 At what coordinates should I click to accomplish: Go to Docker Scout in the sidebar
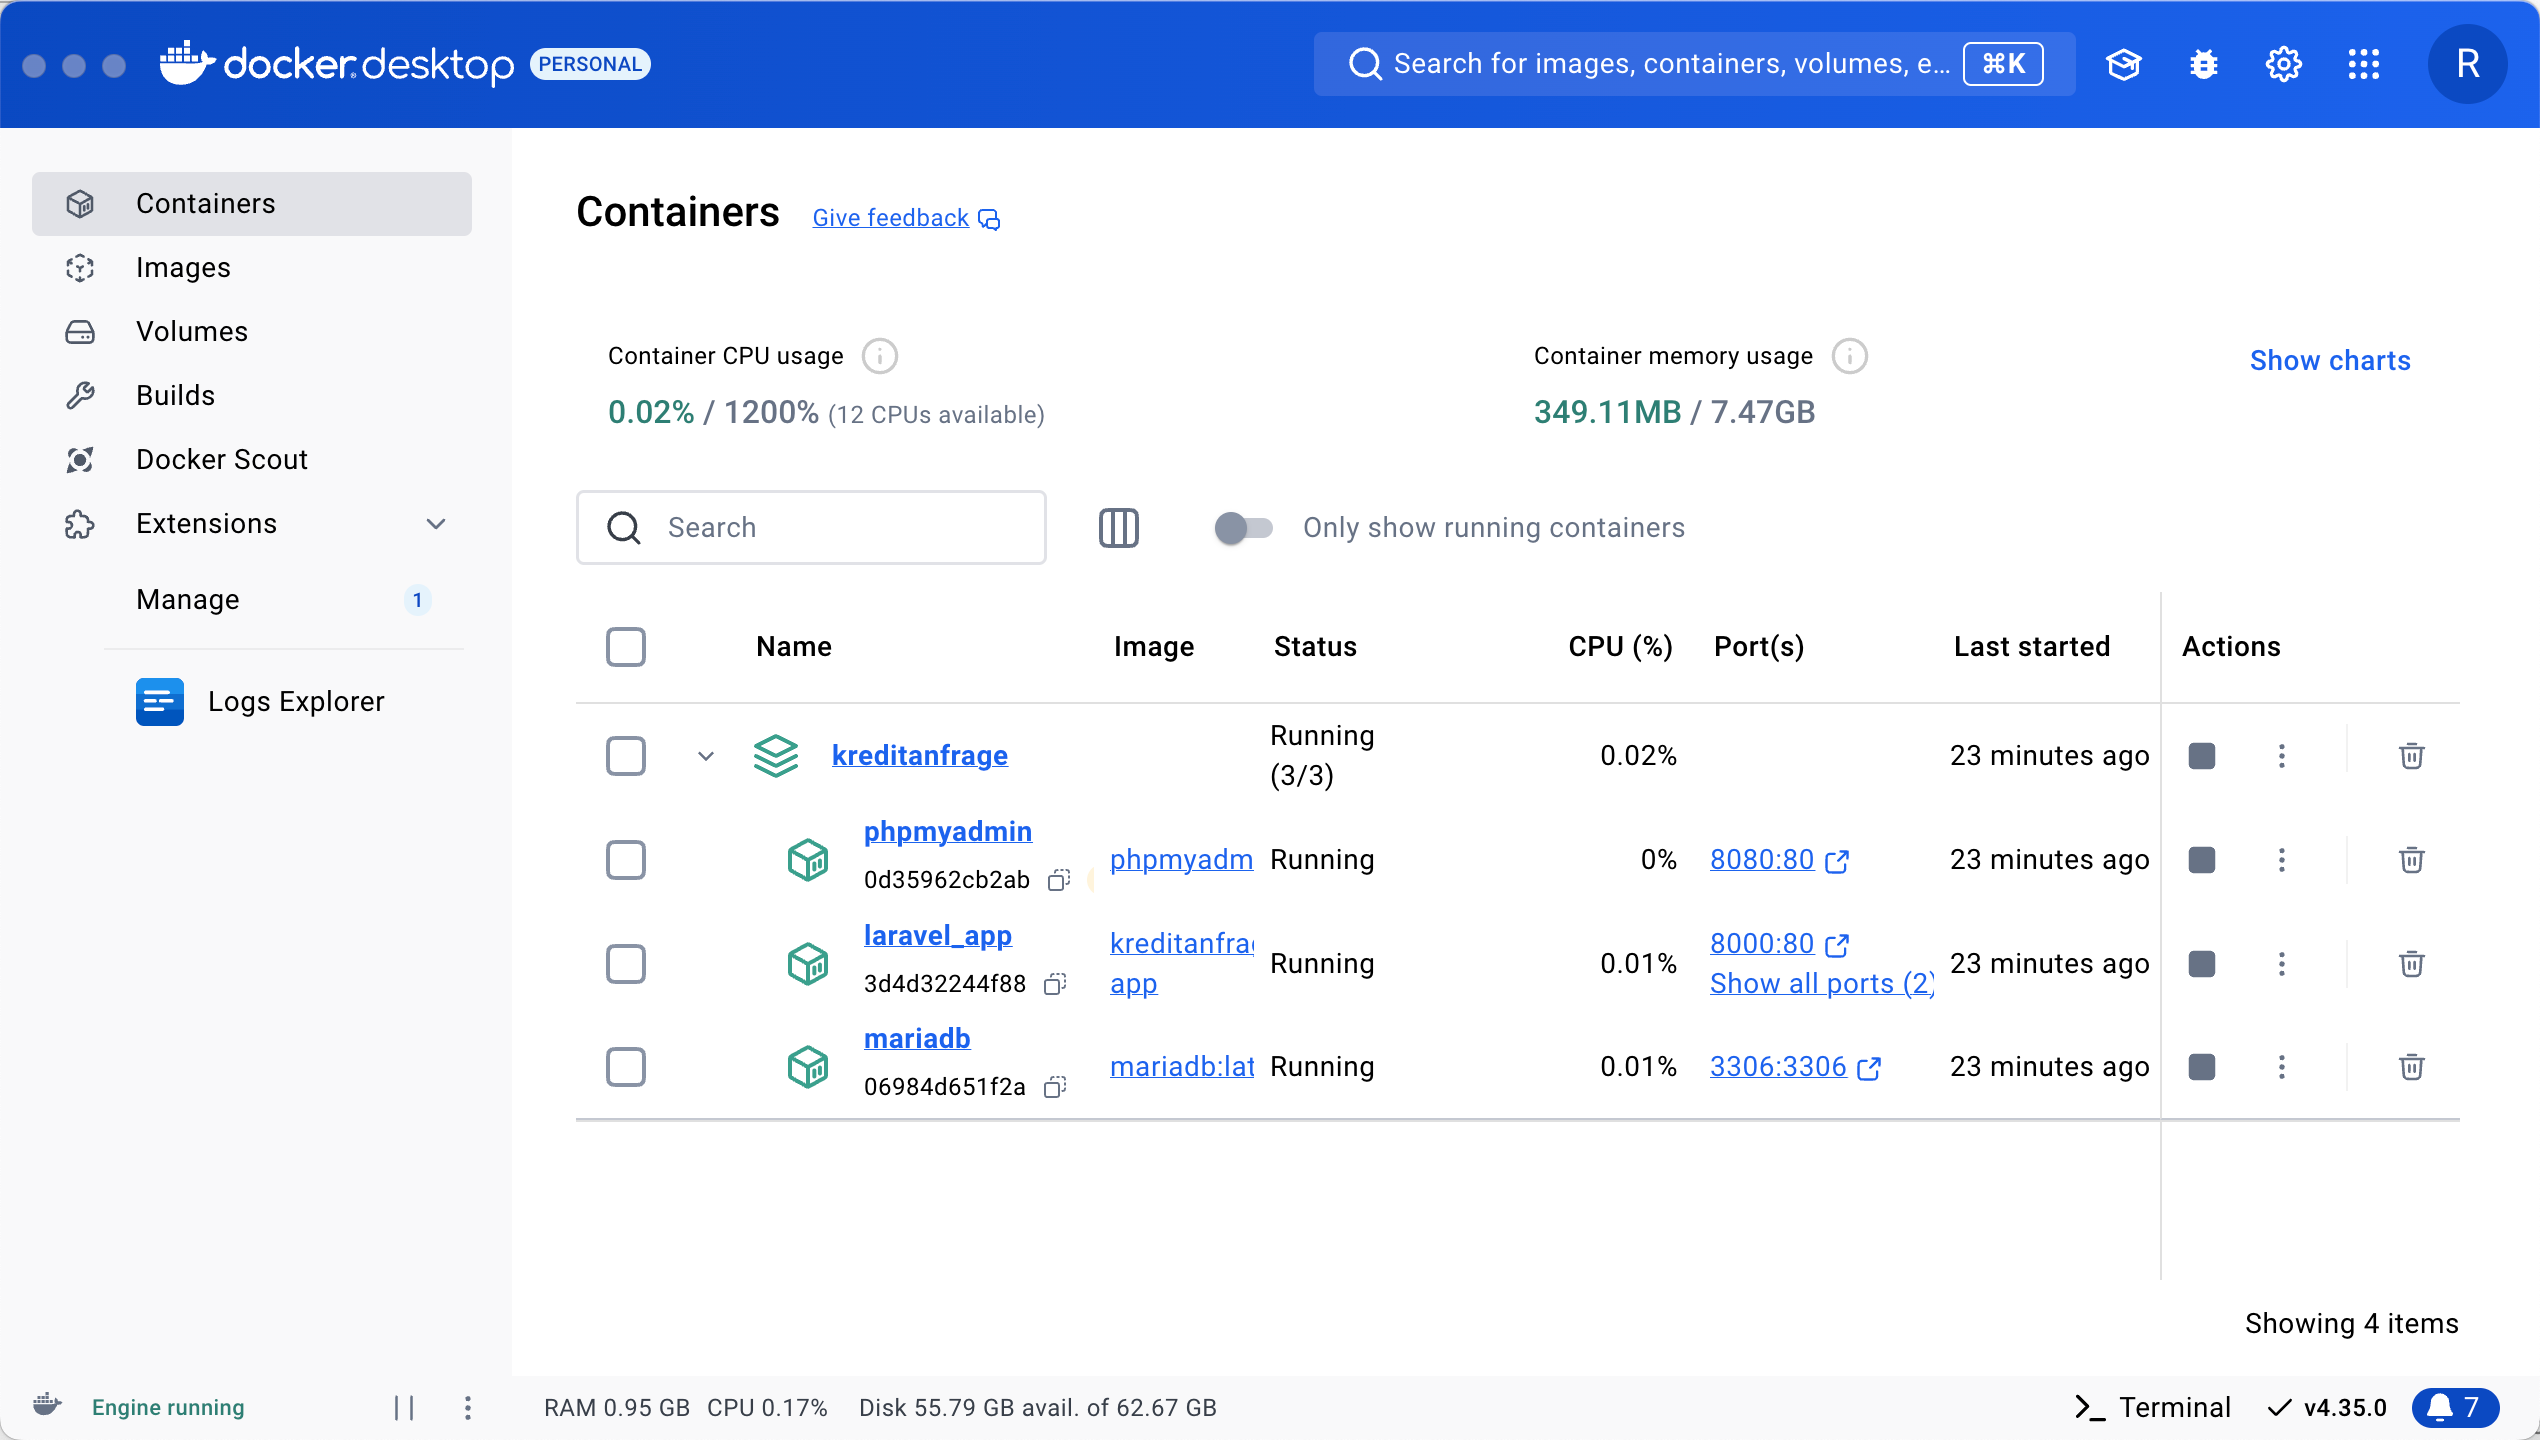(x=252, y=460)
